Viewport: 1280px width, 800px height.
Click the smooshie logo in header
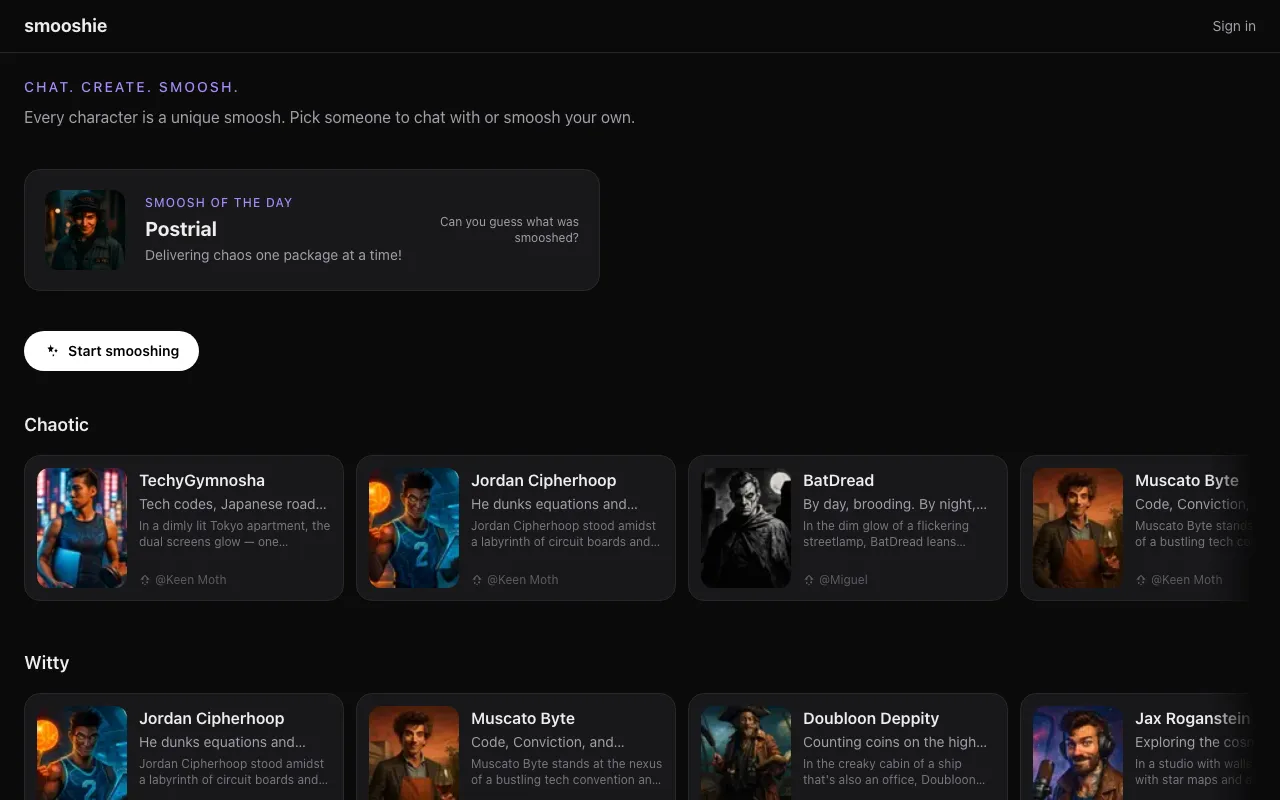pyautogui.click(x=65, y=26)
